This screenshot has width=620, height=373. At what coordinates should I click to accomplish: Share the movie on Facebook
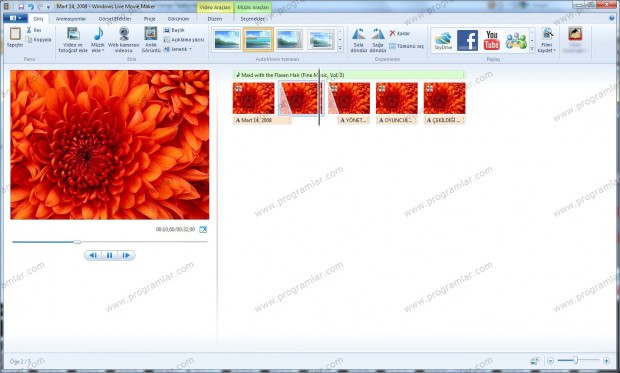pos(467,40)
